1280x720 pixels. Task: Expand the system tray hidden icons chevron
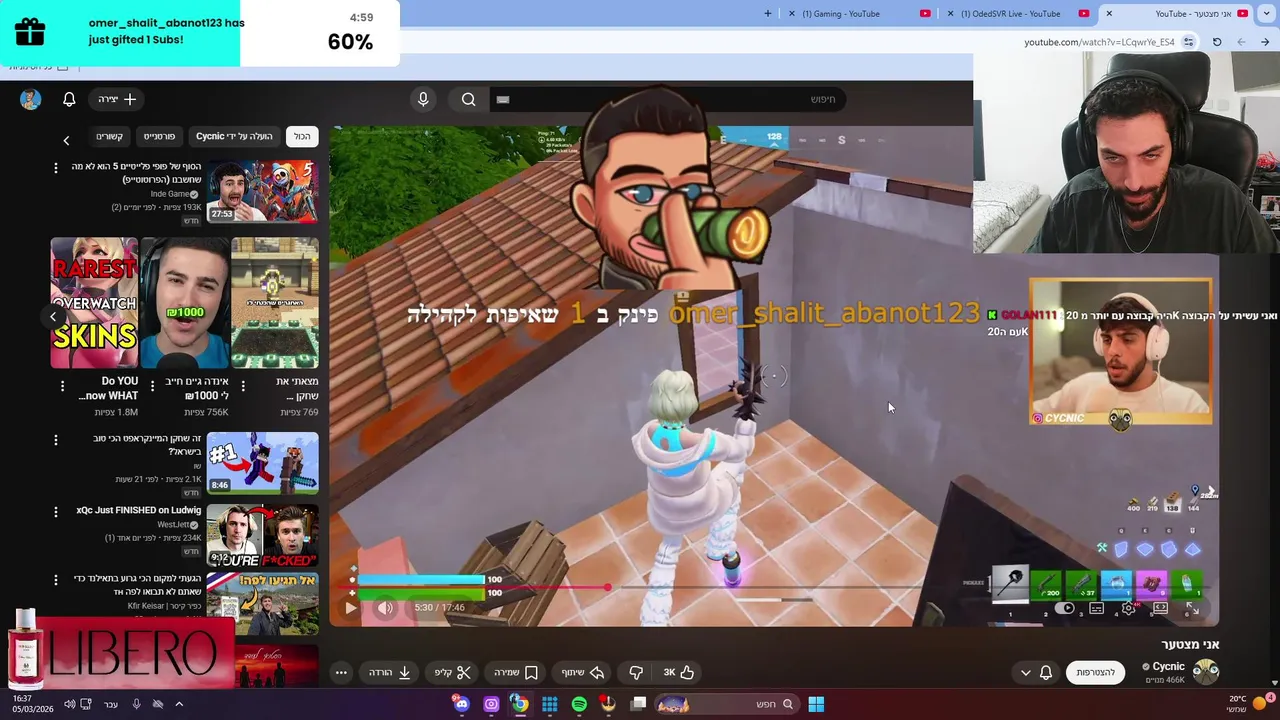179,704
